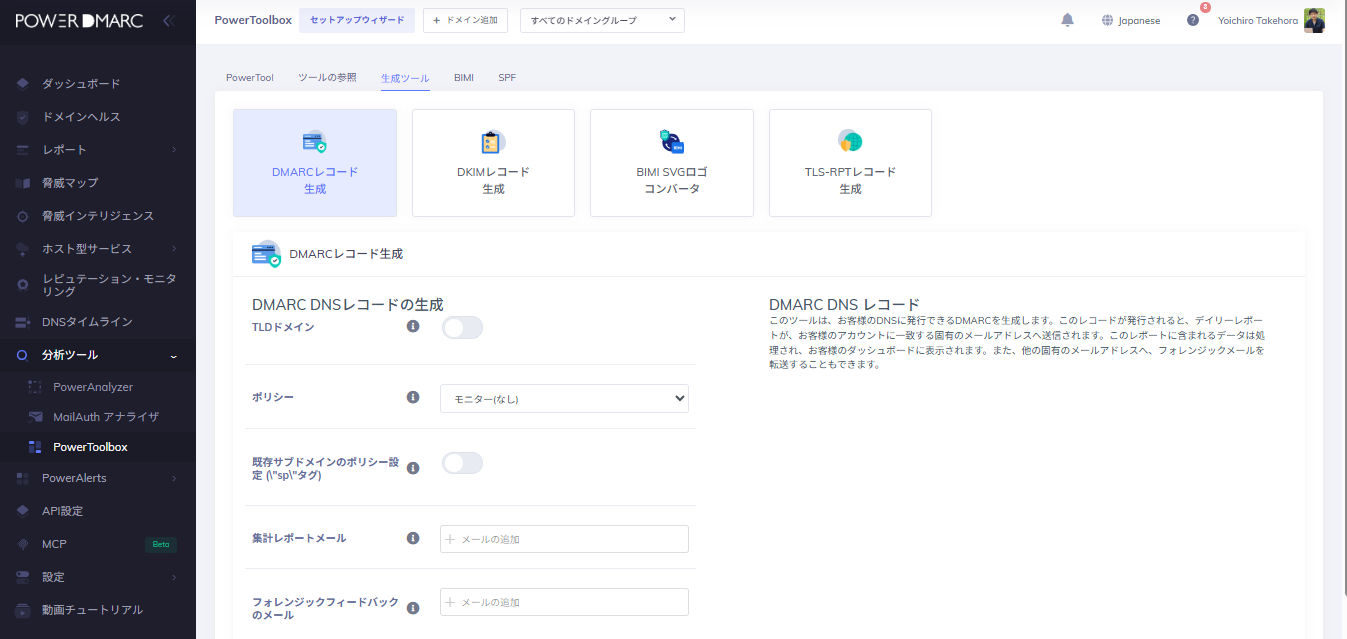Click the 脅威マップ icon
Viewport: 1347px width, 639px height.
coord(23,183)
